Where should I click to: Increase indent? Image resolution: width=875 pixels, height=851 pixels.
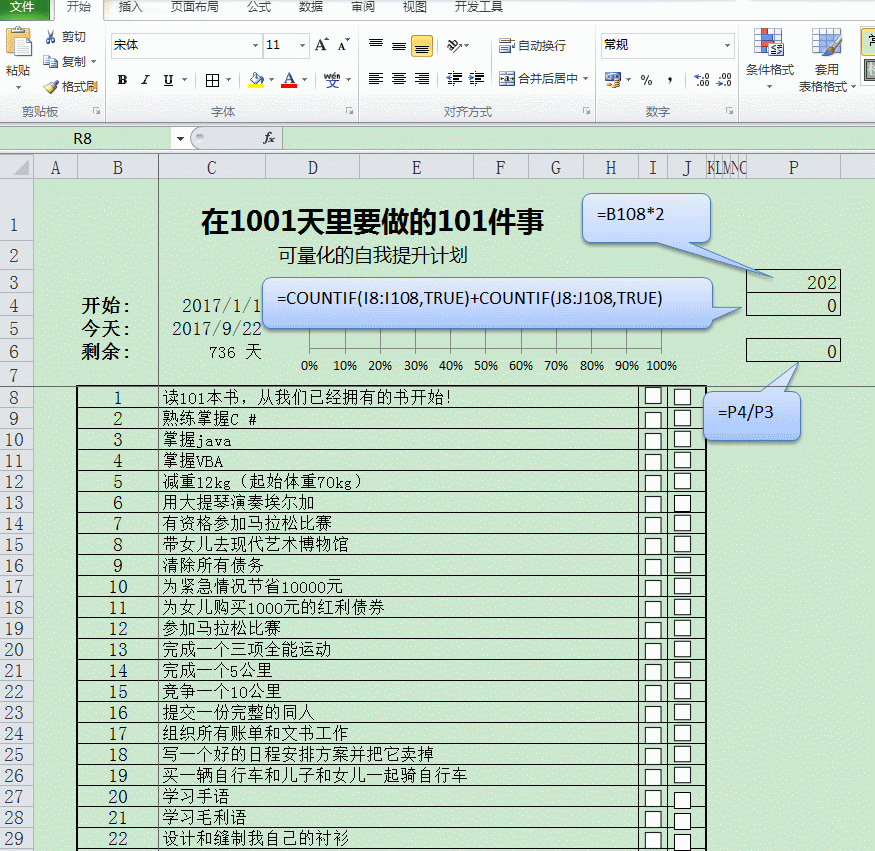pos(476,79)
